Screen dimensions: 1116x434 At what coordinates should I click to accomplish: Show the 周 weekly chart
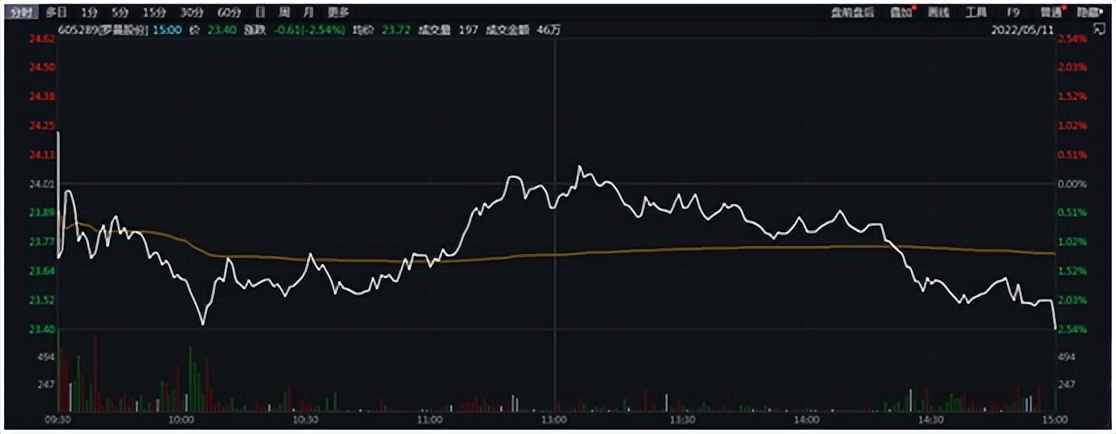pos(284,12)
